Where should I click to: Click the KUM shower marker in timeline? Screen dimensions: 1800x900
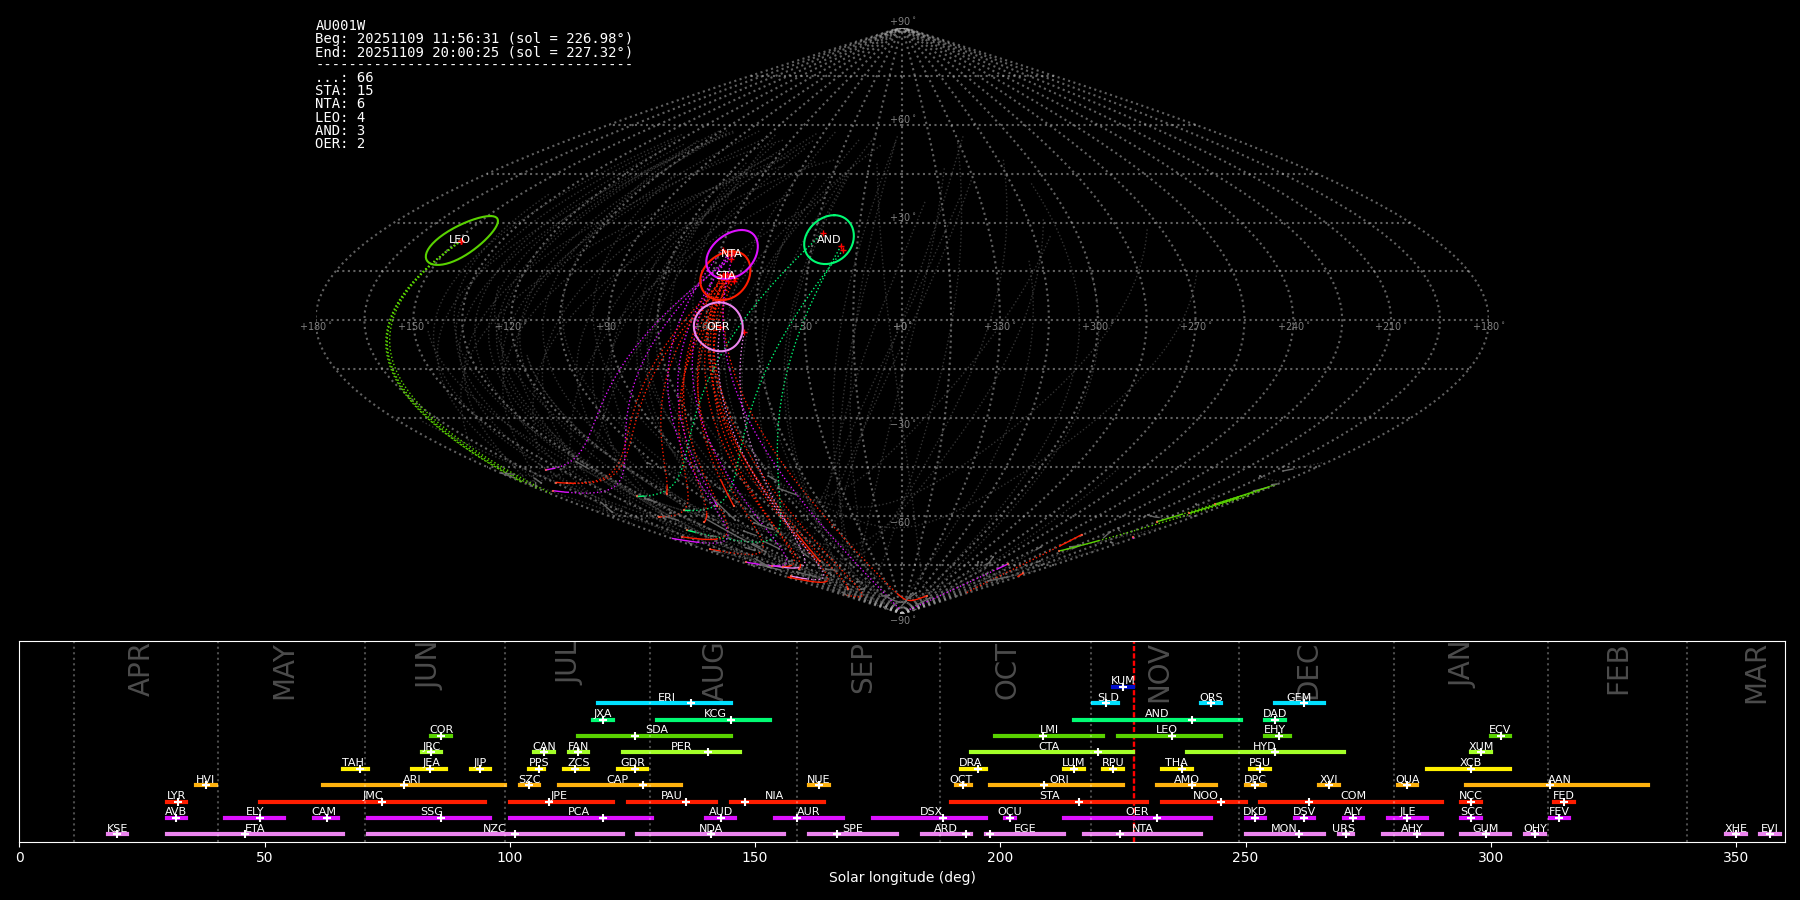point(1122,687)
